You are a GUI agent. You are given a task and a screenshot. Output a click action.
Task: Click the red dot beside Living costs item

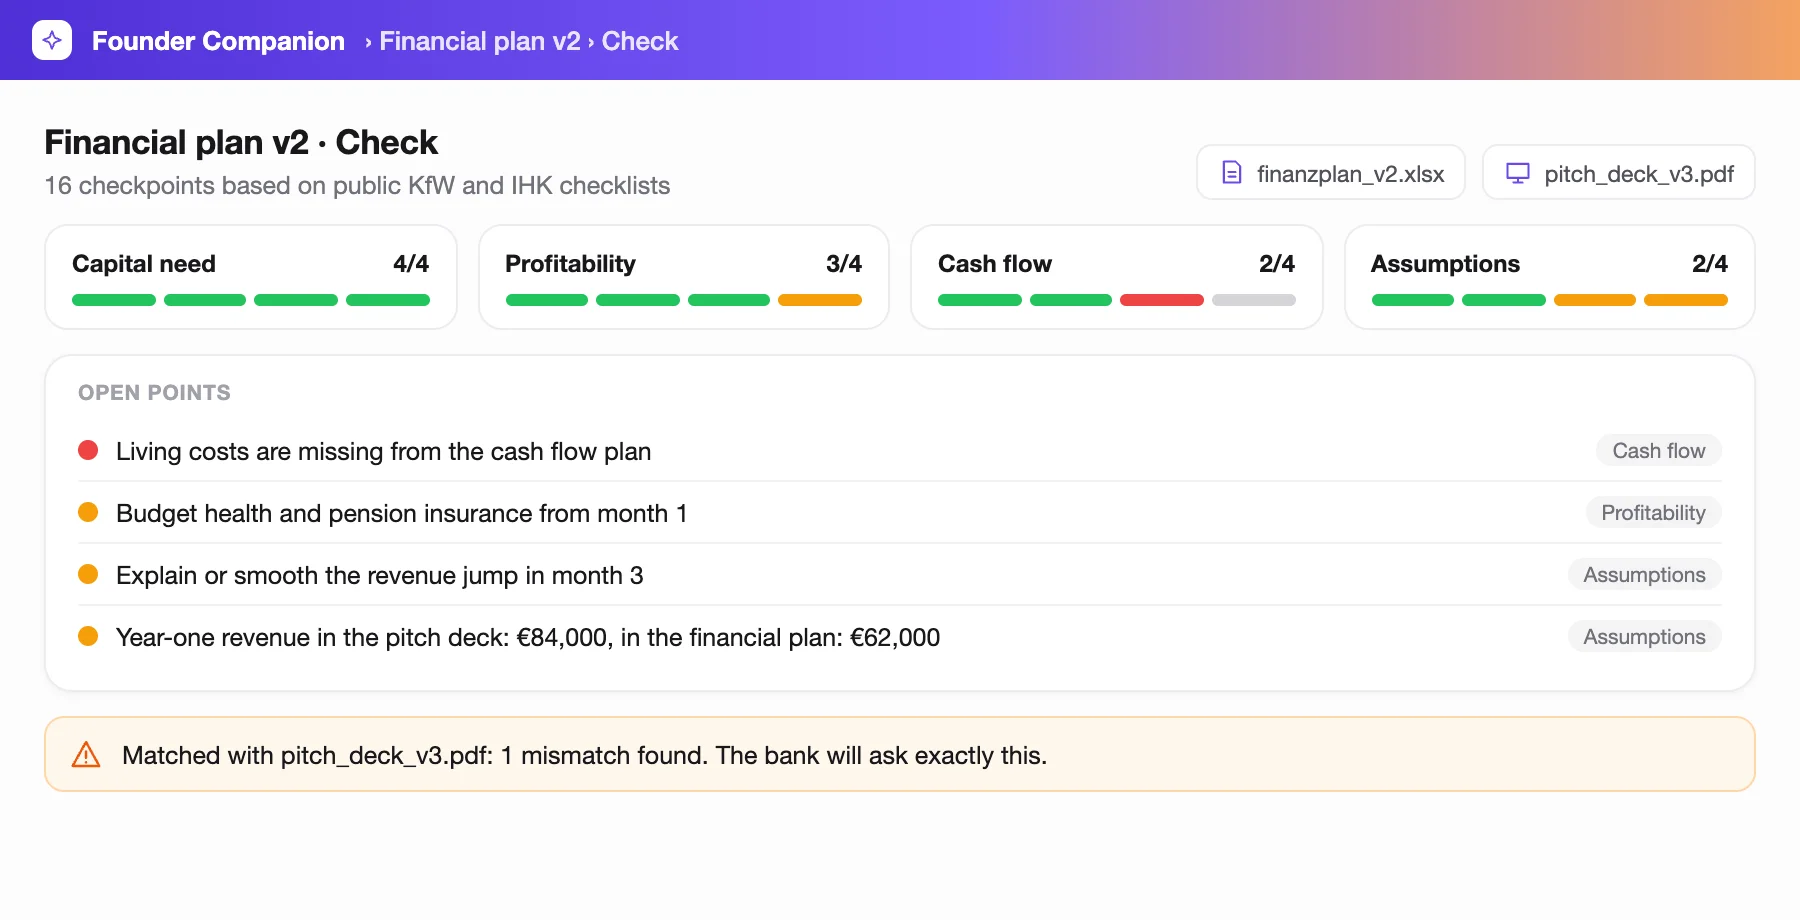tap(88, 450)
